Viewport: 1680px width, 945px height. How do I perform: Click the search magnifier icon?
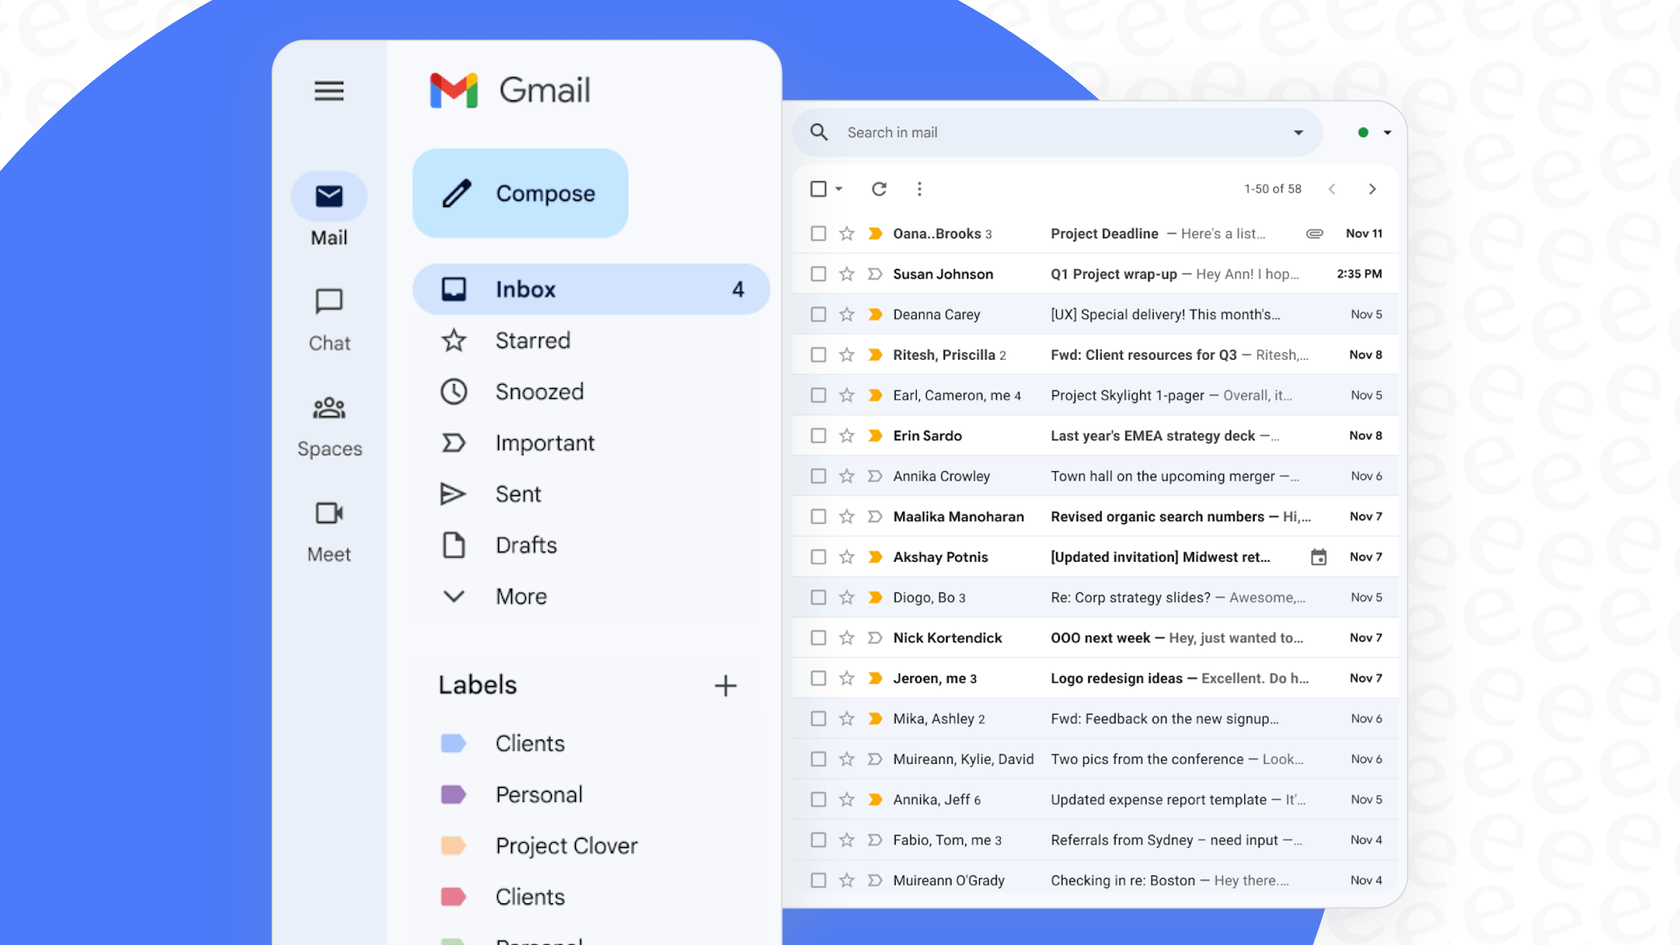pyautogui.click(x=818, y=132)
